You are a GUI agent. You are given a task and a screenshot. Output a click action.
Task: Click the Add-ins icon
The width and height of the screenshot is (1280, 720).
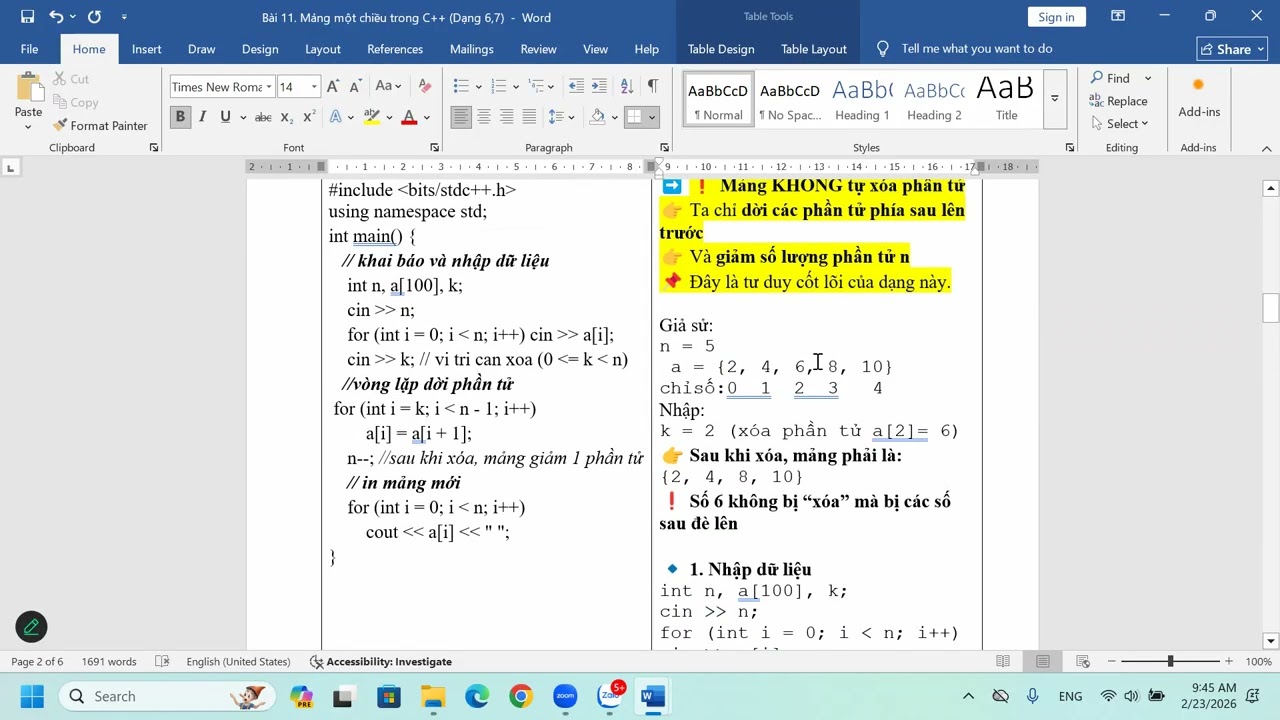click(1198, 86)
